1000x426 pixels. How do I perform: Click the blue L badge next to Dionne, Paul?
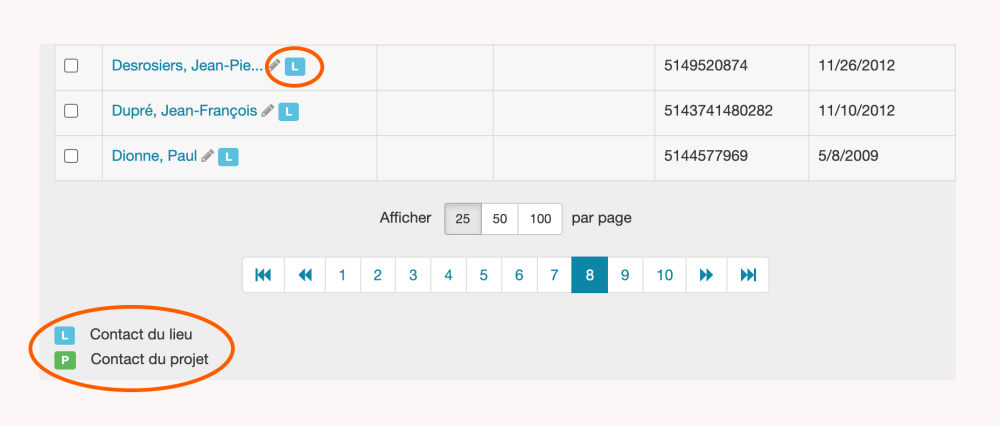click(228, 157)
